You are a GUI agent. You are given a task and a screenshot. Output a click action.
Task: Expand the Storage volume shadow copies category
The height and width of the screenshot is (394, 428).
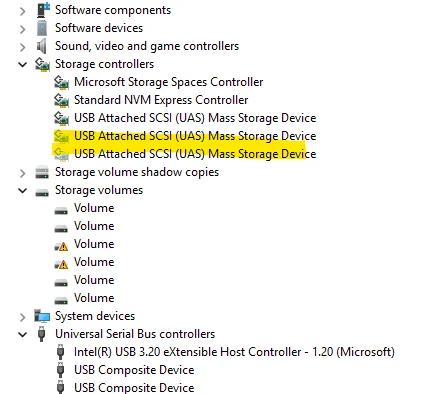23,173
